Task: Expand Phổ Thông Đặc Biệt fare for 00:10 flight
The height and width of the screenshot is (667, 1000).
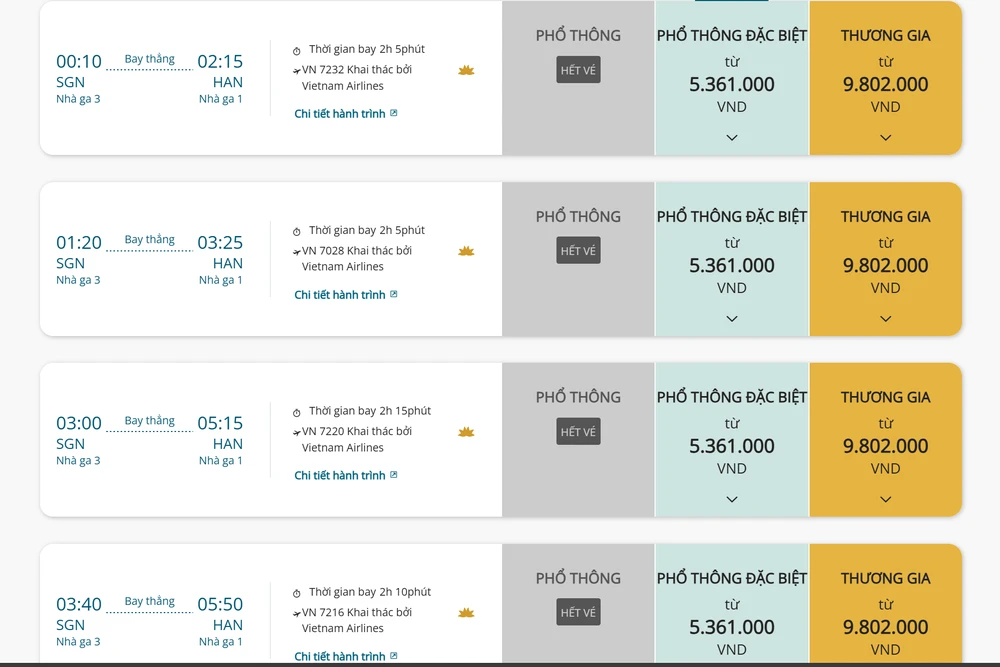Action: (732, 138)
